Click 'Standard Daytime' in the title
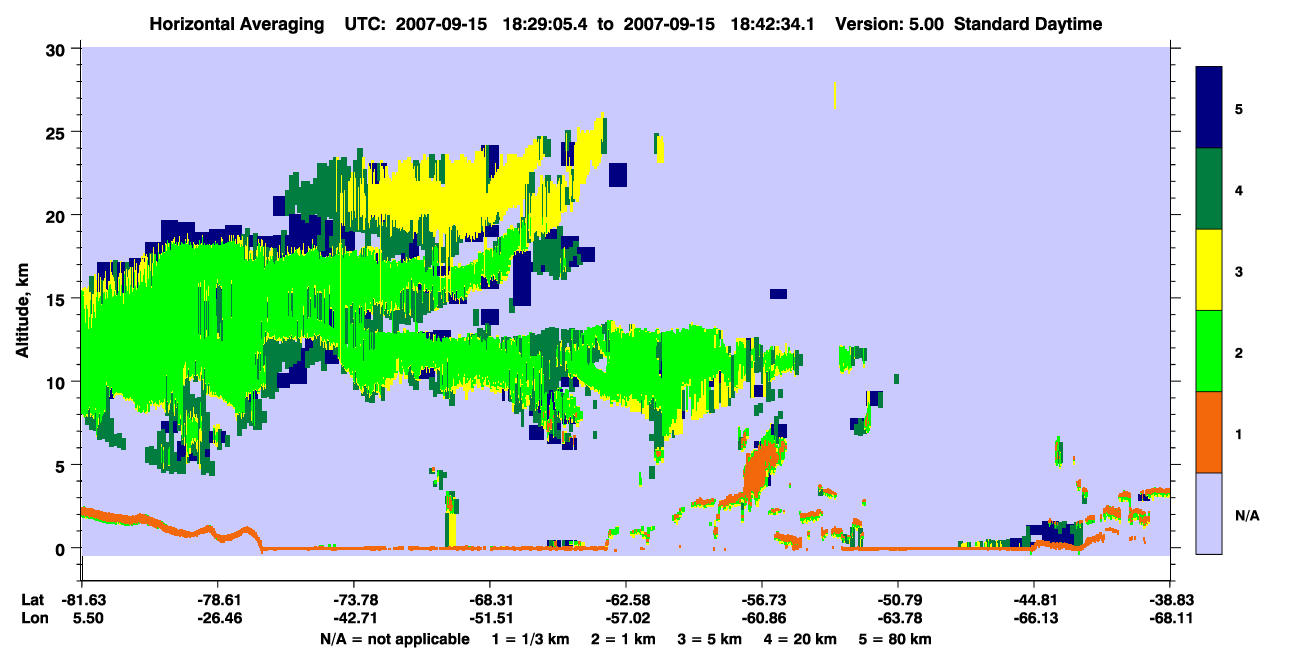This screenshot has width=1300, height=667. point(1028,24)
